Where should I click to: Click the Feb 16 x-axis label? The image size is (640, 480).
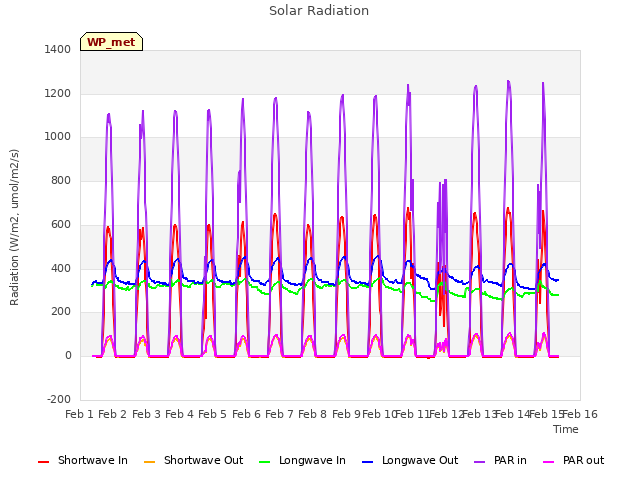(x=580, y=414)
